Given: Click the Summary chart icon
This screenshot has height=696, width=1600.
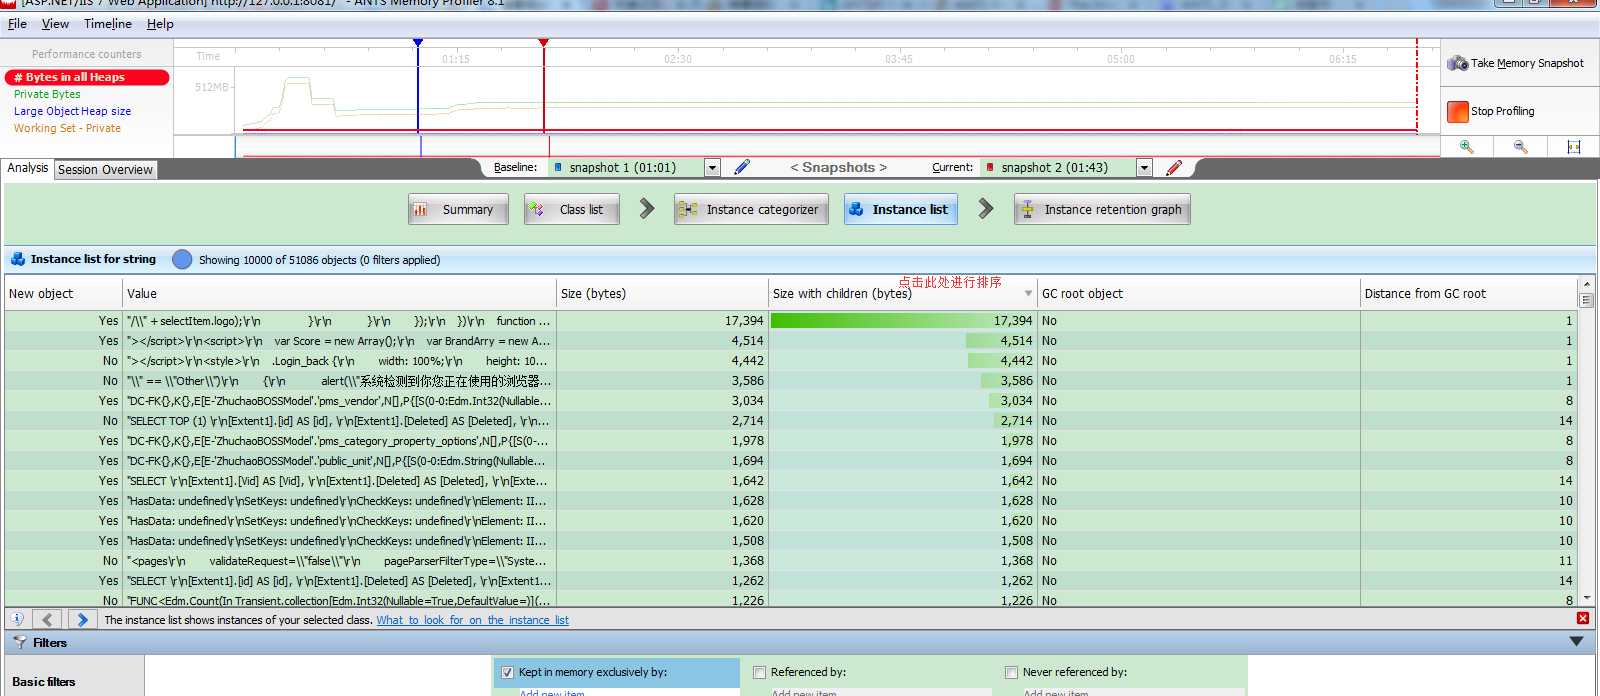Looking at the screenshot, I should [x=421, y=210].
